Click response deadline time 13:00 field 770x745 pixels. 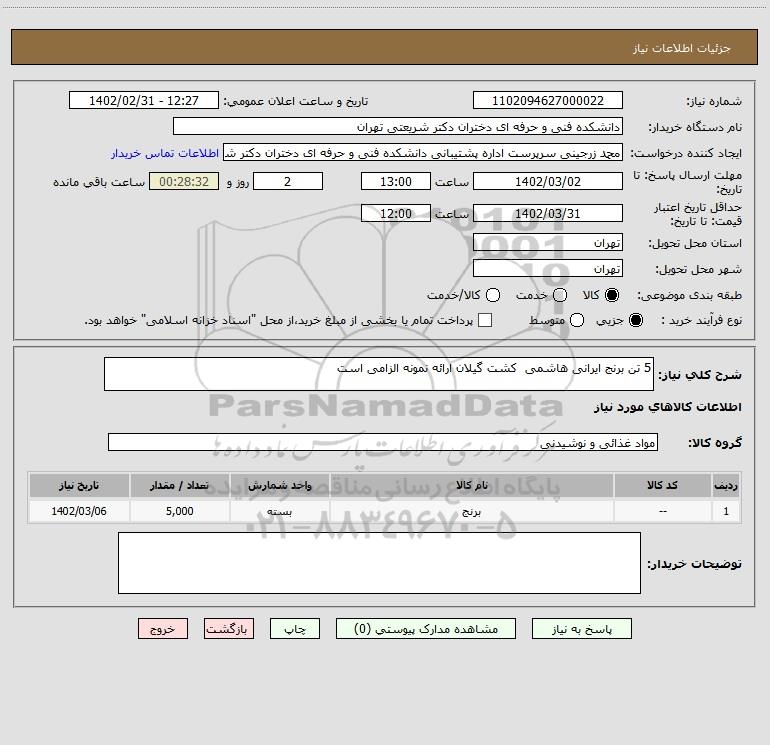(396, 181)
